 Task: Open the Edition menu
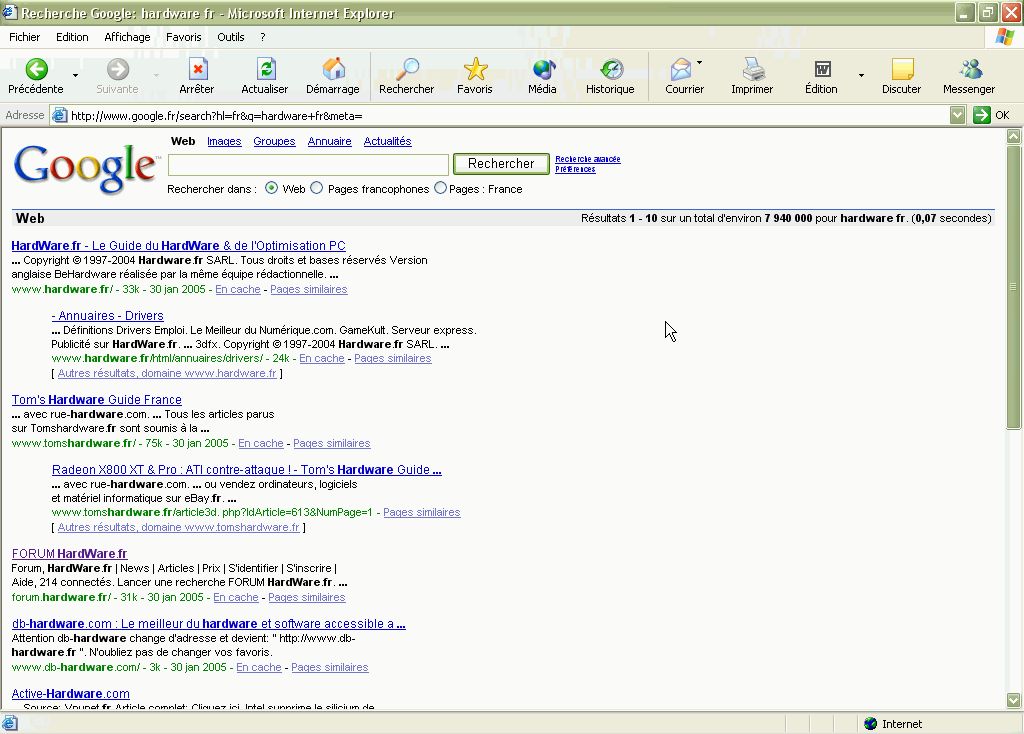point(72,37)
